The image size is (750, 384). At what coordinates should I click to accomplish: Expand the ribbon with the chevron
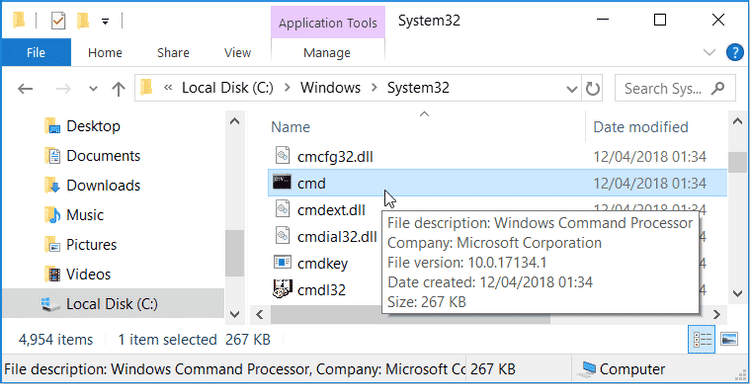[x=709, y=52]
